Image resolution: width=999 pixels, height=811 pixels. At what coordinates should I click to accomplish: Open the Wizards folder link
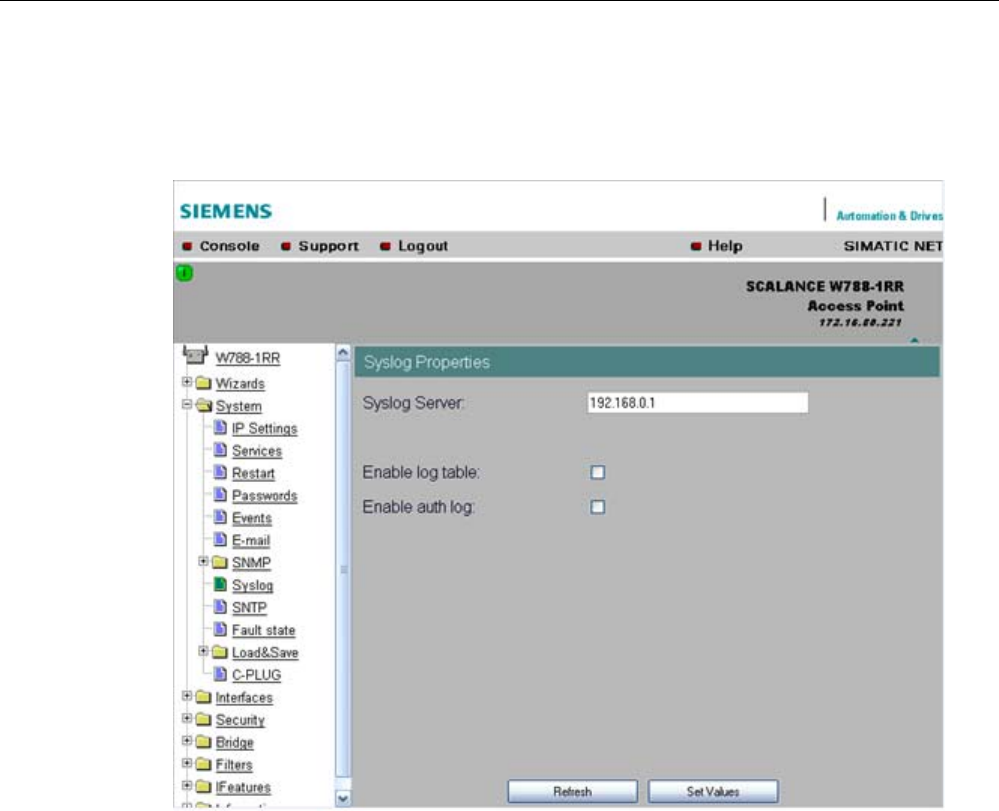pyautogui.click(x=240, y=384)
